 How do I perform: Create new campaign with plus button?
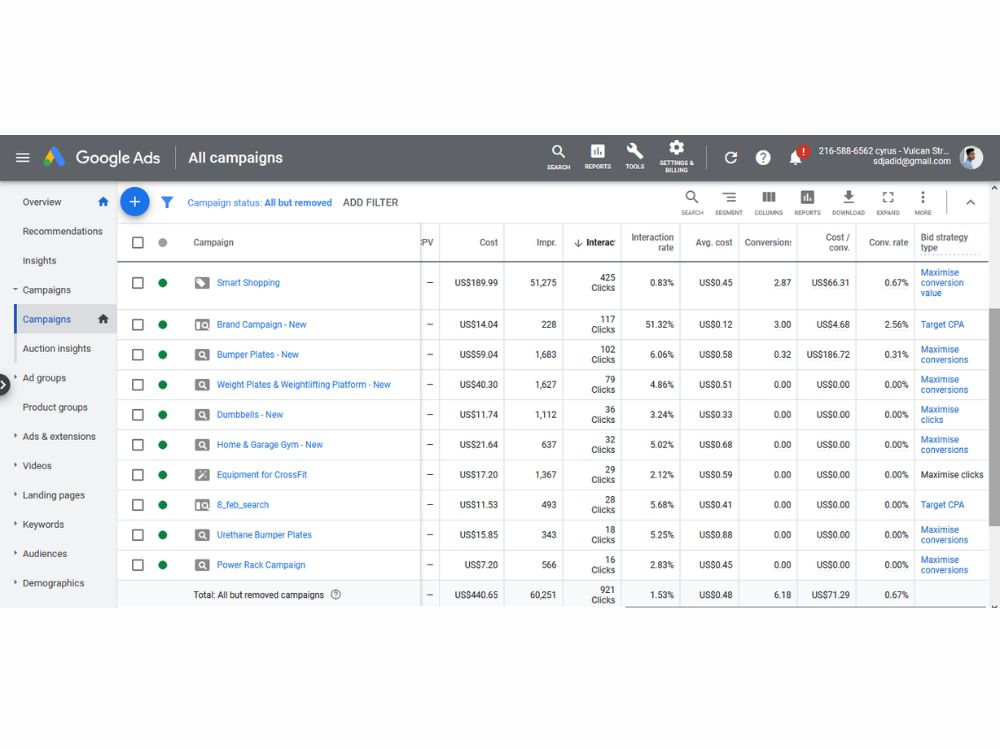pyautogui.click(x=135, y=202)
